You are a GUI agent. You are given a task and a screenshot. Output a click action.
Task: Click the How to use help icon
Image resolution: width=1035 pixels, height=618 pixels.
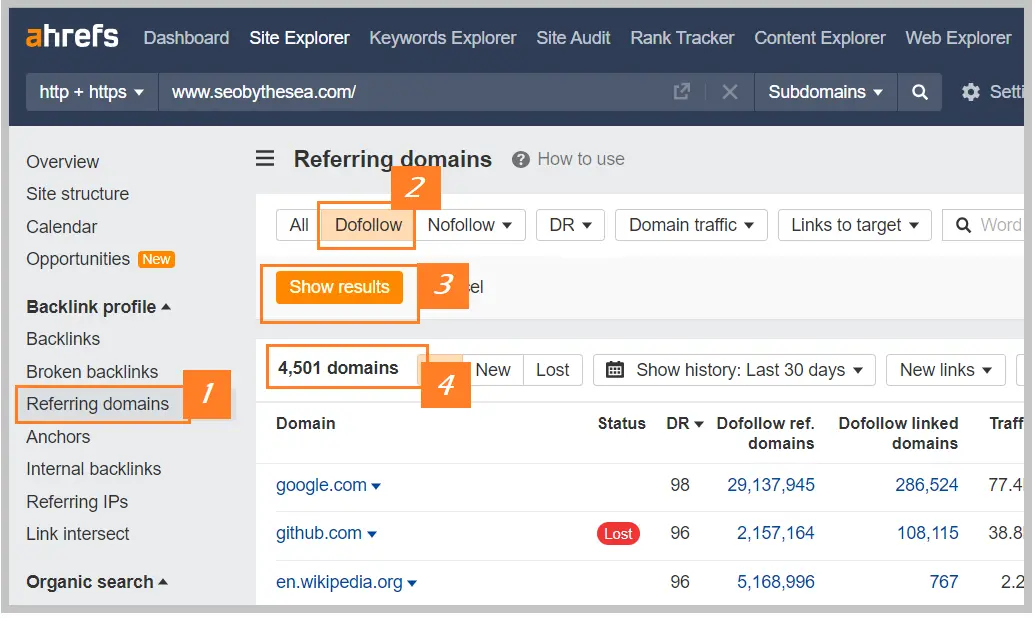click(x=521, y=159)
